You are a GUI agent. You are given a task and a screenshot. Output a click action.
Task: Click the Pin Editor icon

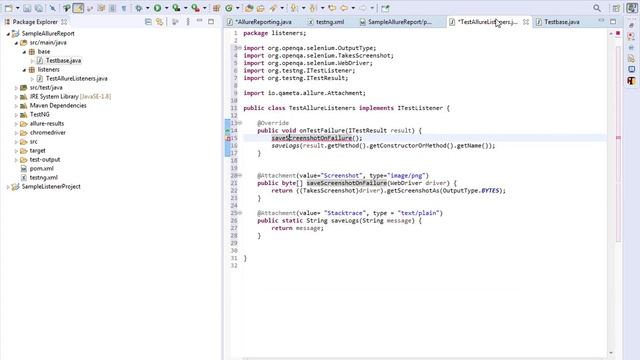pos(385,8)
